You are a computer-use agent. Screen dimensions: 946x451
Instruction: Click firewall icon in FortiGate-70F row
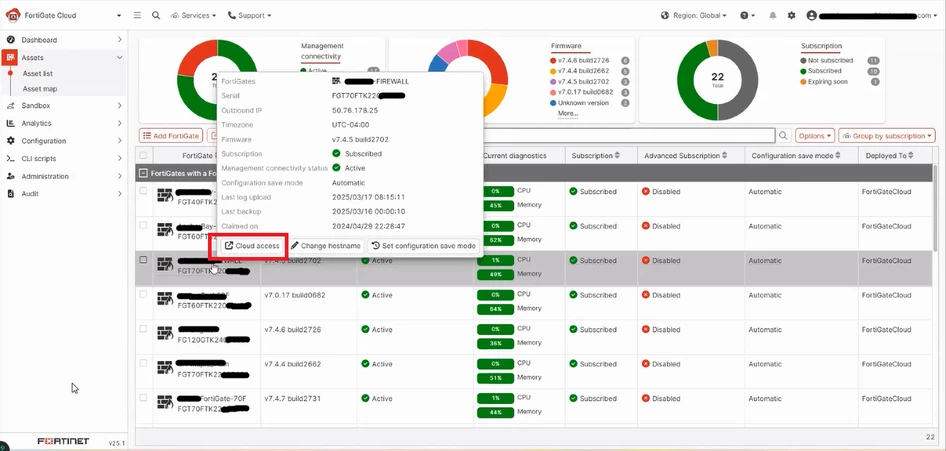[165, 402]
